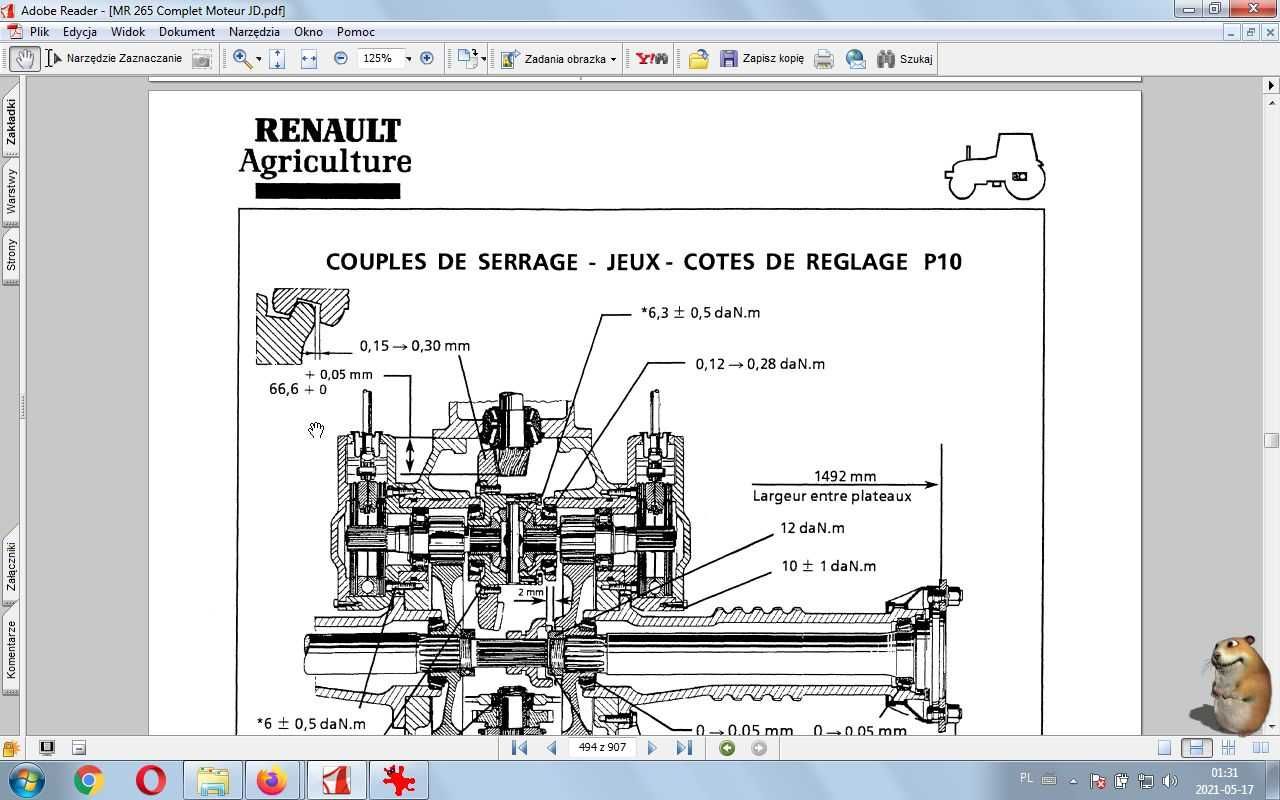Open the Okno menu
The height and width of the screenshot is (800, 1280).
click(308, 32)
